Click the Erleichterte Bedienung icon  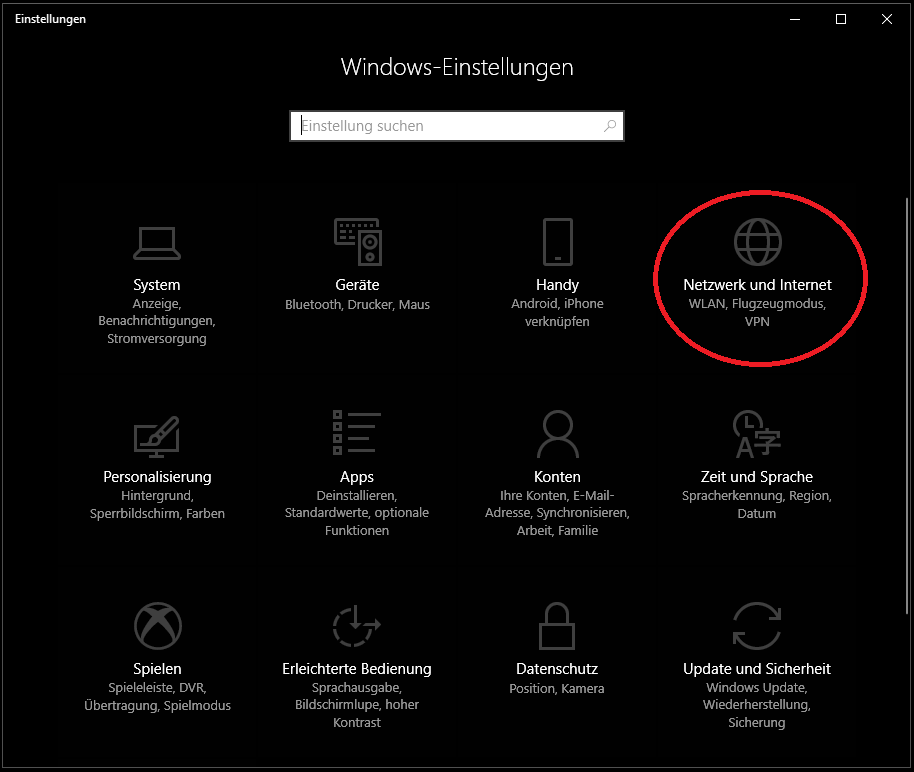click(x=357, y=626)
